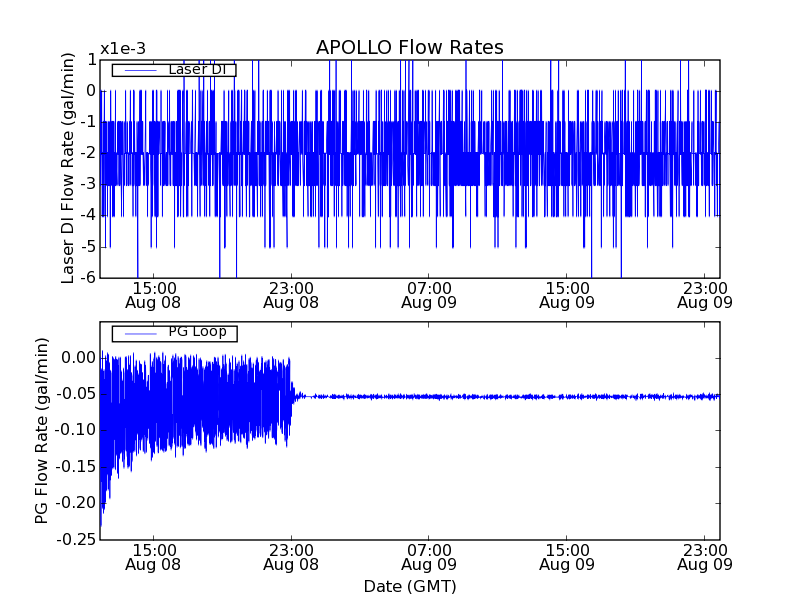This screenshot has width=800, height=600.
Task: Click the Date (GMT) x-axis label
Action: pyautogui.click(x=409, y=586)
